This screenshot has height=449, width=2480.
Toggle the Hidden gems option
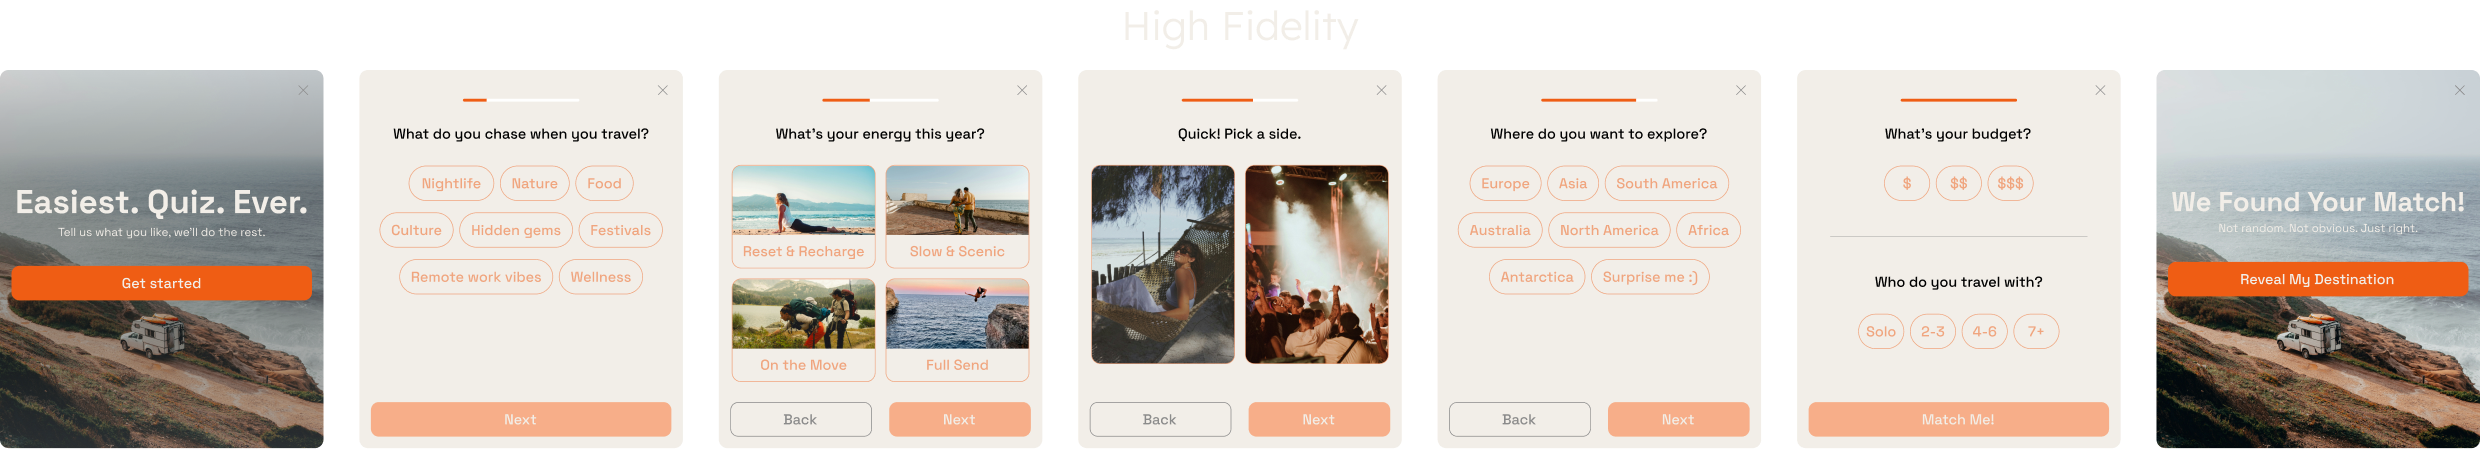516,230
